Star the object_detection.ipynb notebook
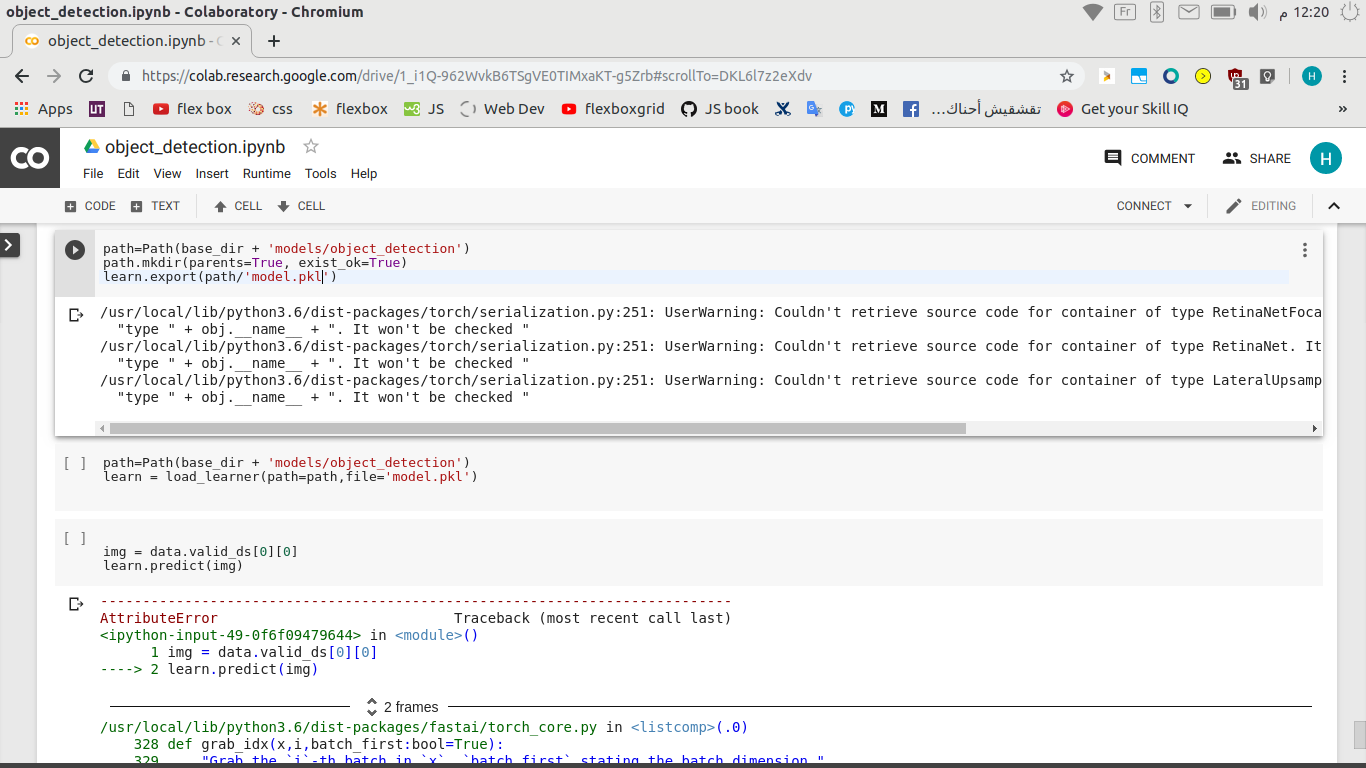Image resolution: width=1366 pixels, height=768 pixels. (311, 146)
